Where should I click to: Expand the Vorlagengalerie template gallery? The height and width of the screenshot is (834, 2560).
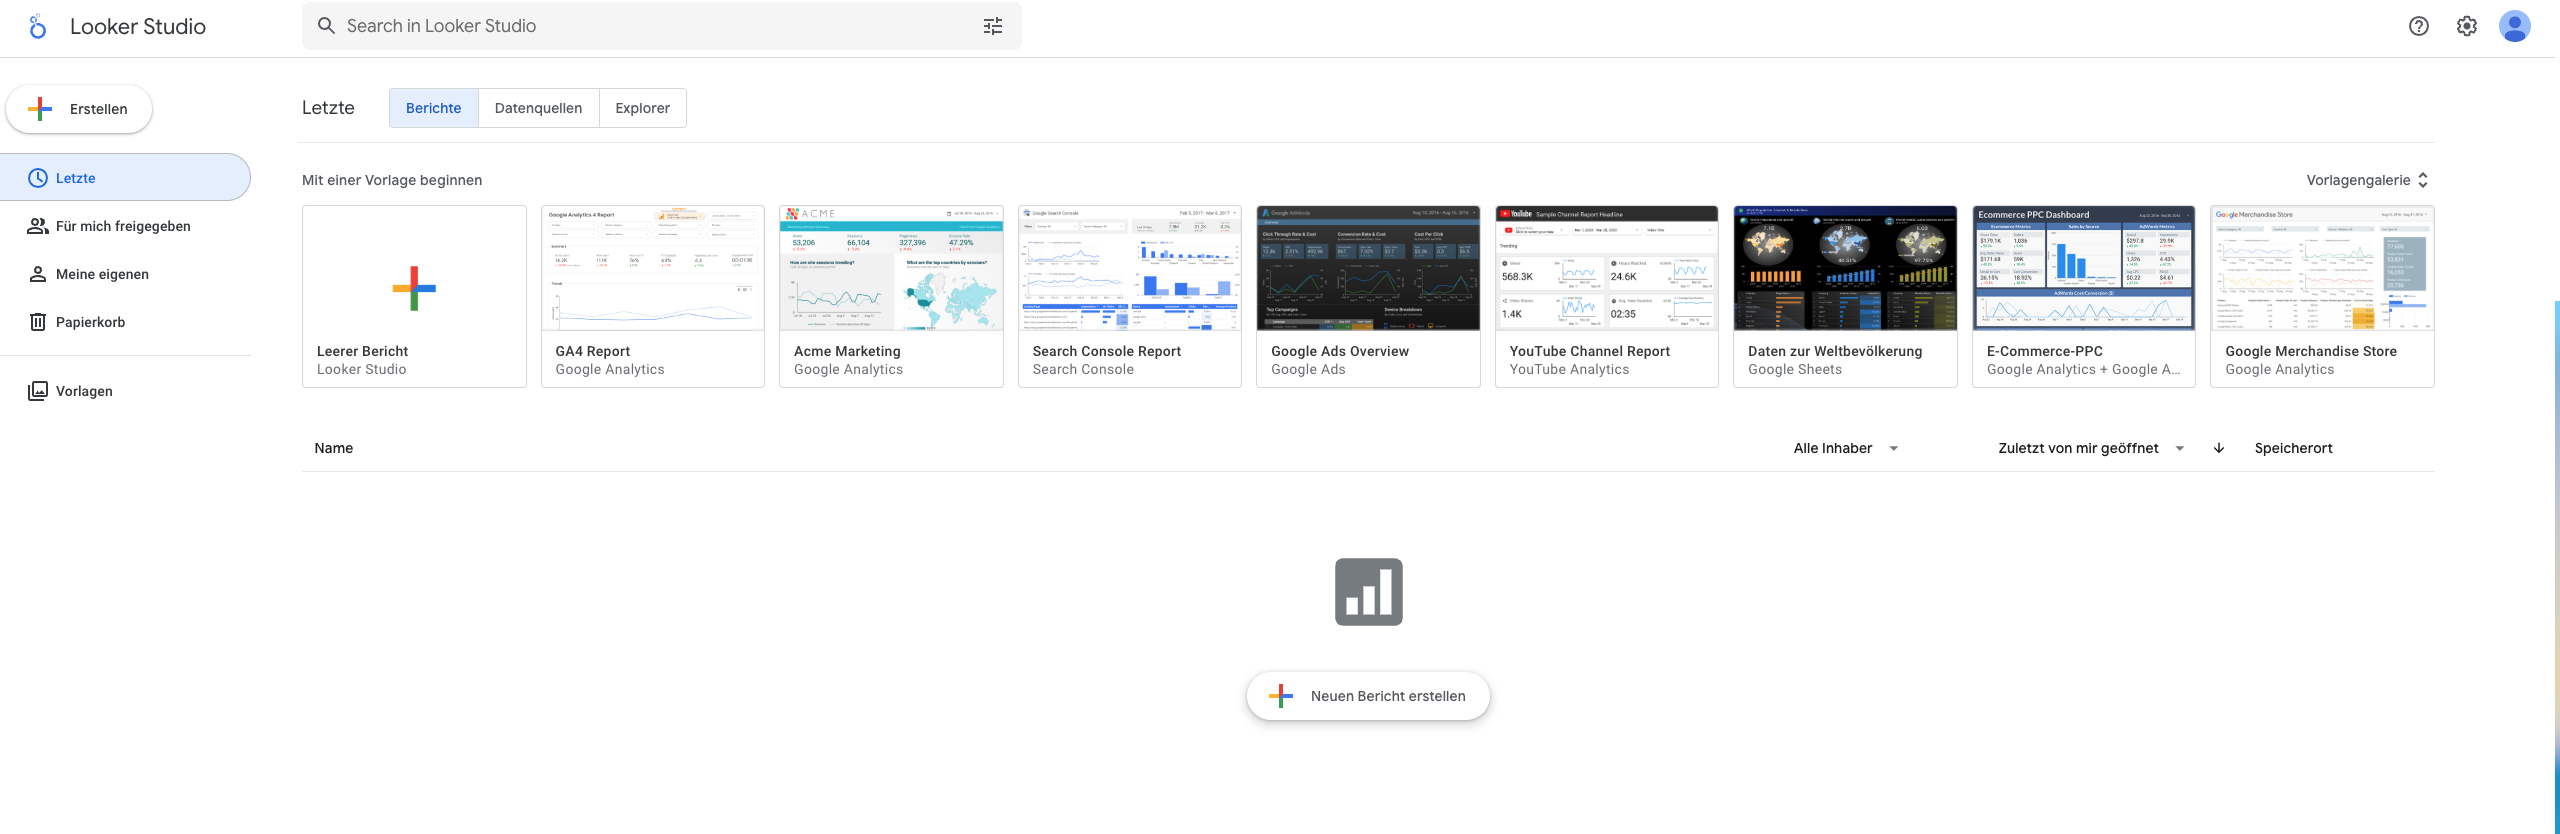pos(2367,180)
